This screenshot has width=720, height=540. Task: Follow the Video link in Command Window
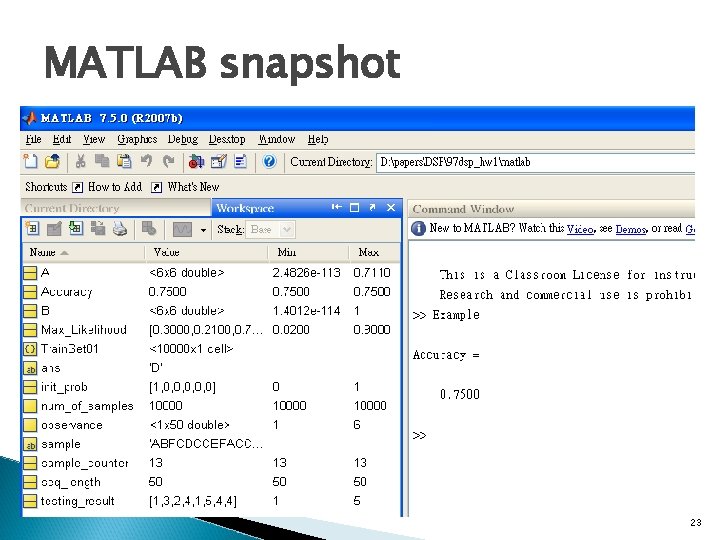click(581, 229)
